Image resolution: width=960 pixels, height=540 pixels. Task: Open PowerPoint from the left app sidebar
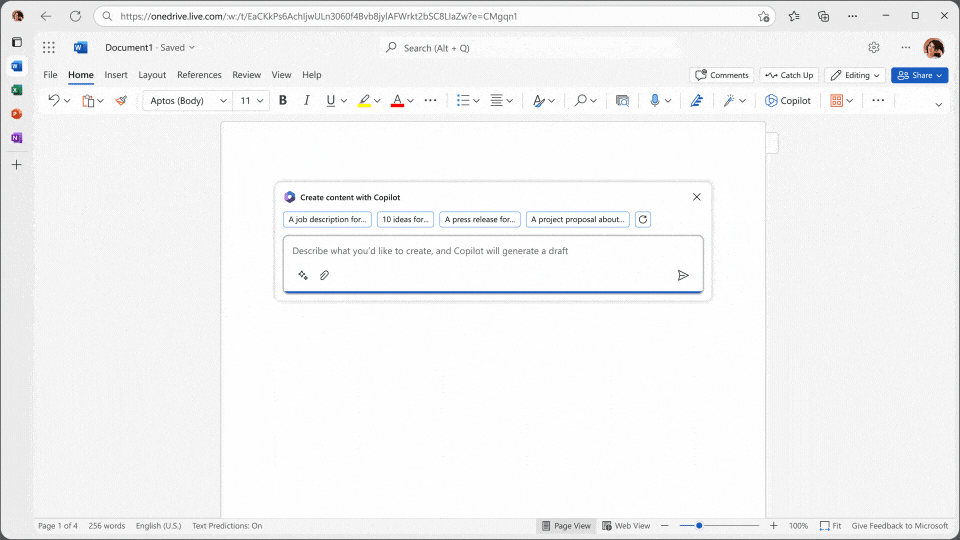point(16,114)
